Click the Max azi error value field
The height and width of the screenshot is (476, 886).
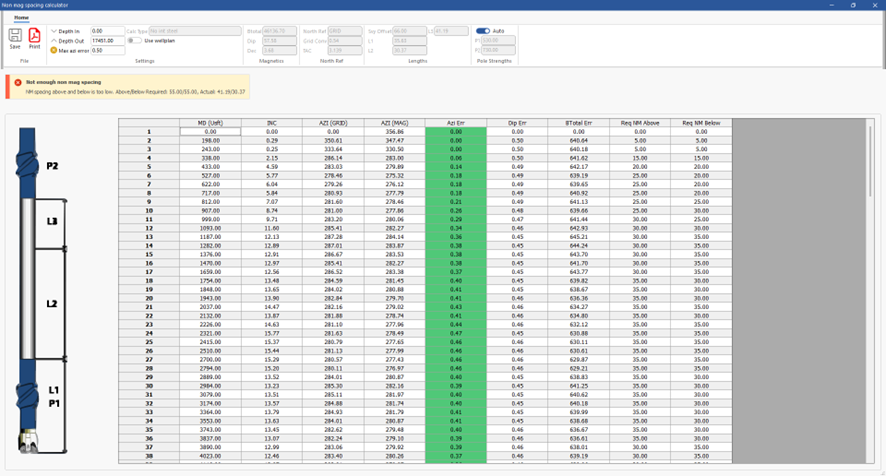pos(107,50)
